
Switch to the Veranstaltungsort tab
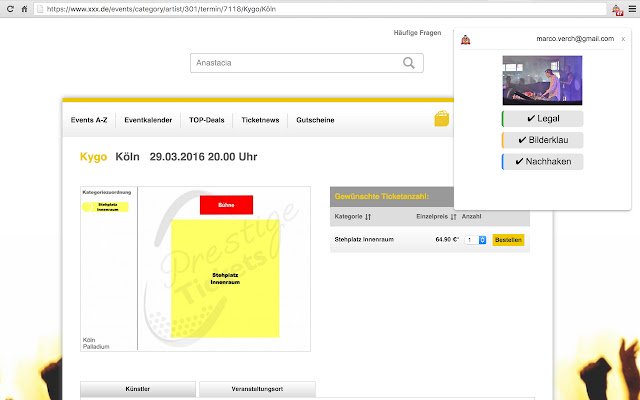pos(257,389)
